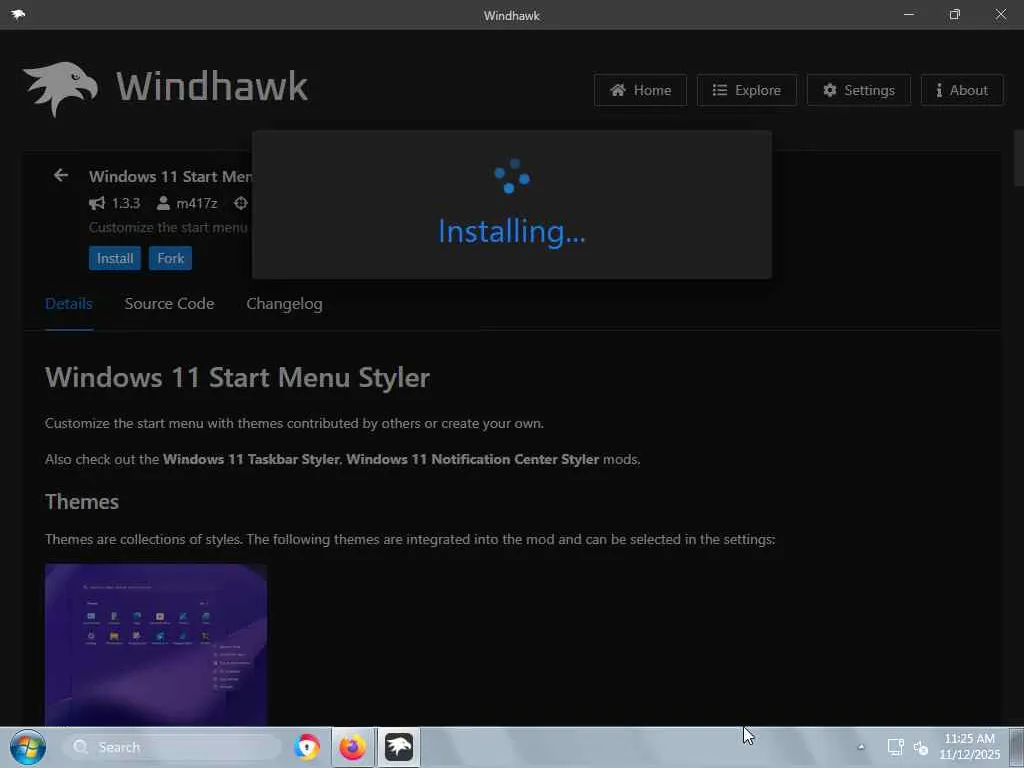Click the Installing spinner

(512, 176)
